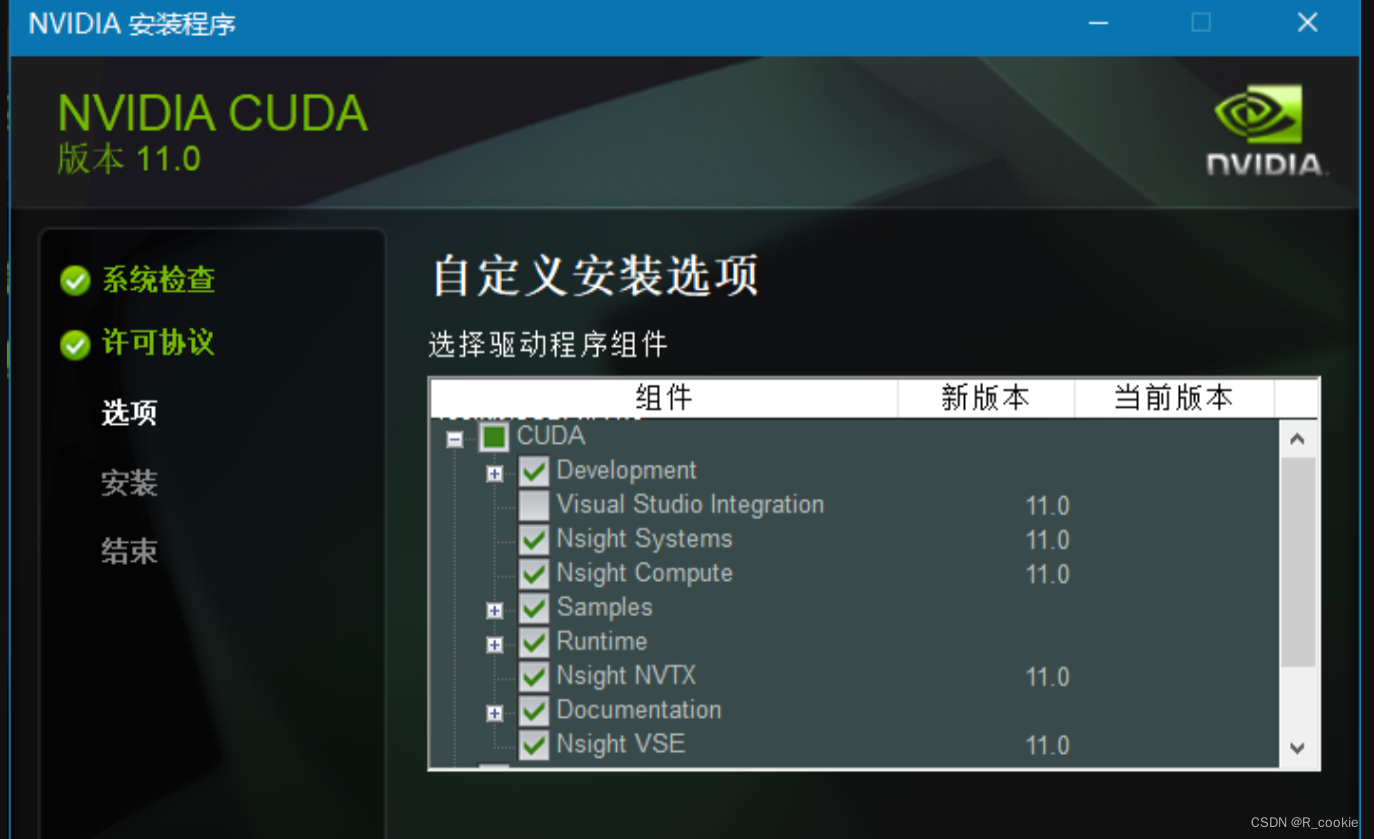
Task: Select the Runtime row label
Action: pos(602,641)
